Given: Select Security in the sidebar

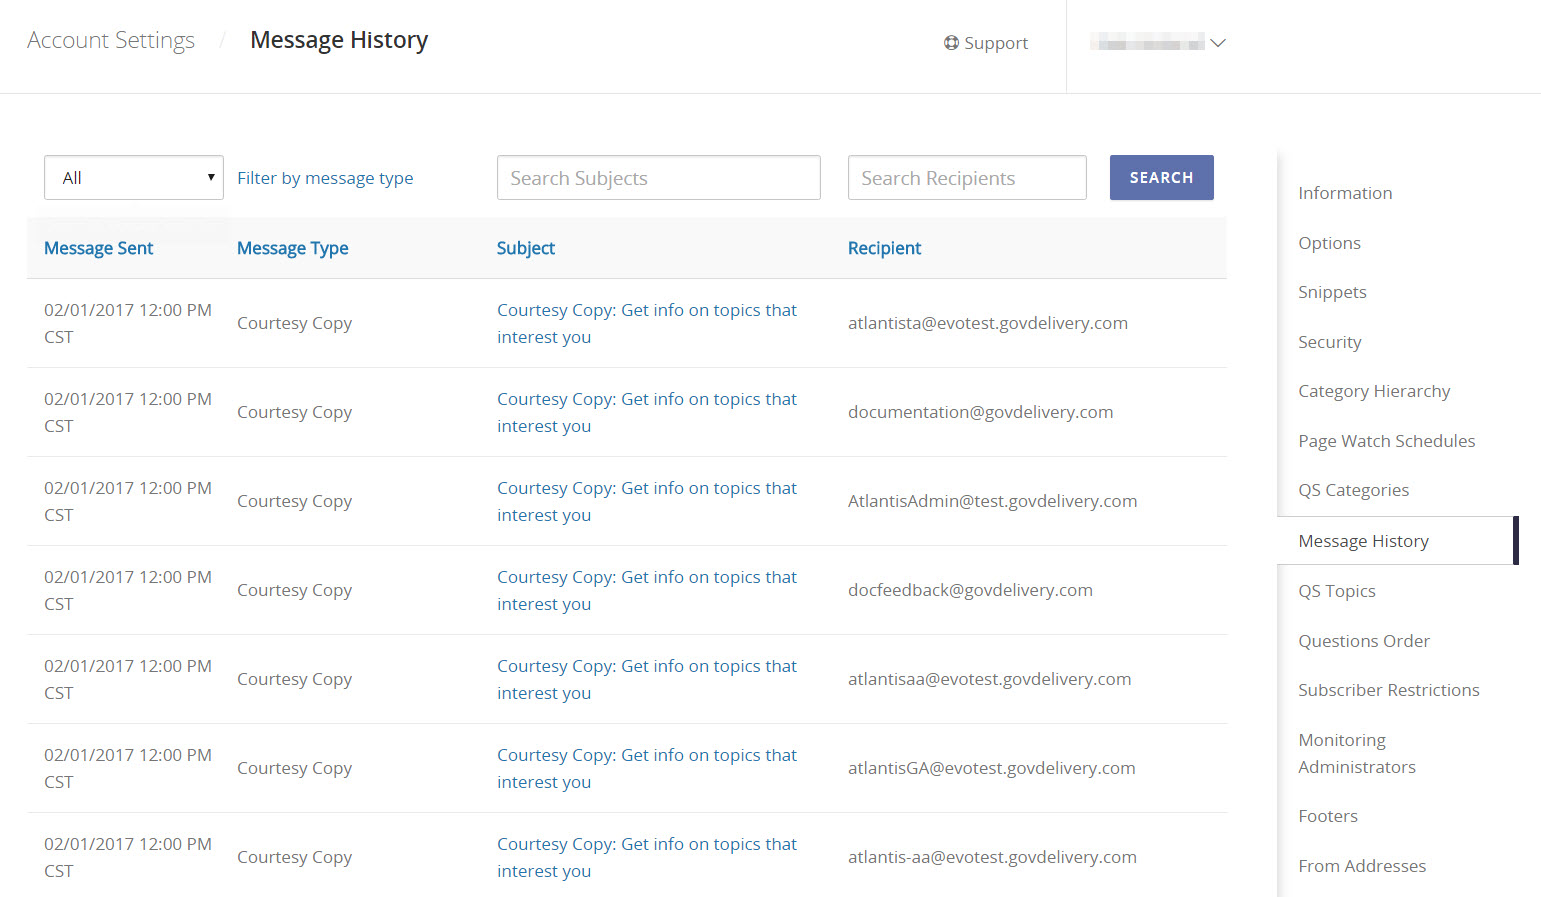Looking at the screenshot, I should (x=1329, y=342).
